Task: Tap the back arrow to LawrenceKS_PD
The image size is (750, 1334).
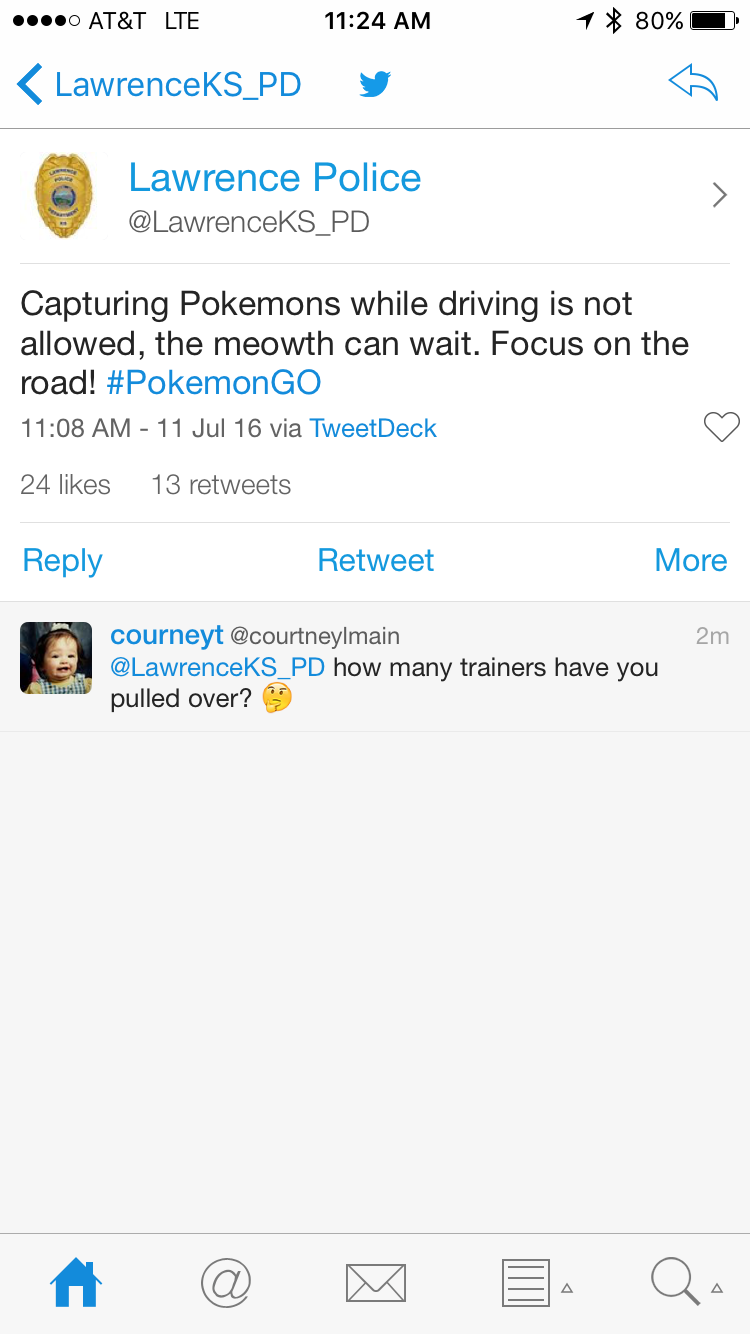Action: tap(30, 85)
